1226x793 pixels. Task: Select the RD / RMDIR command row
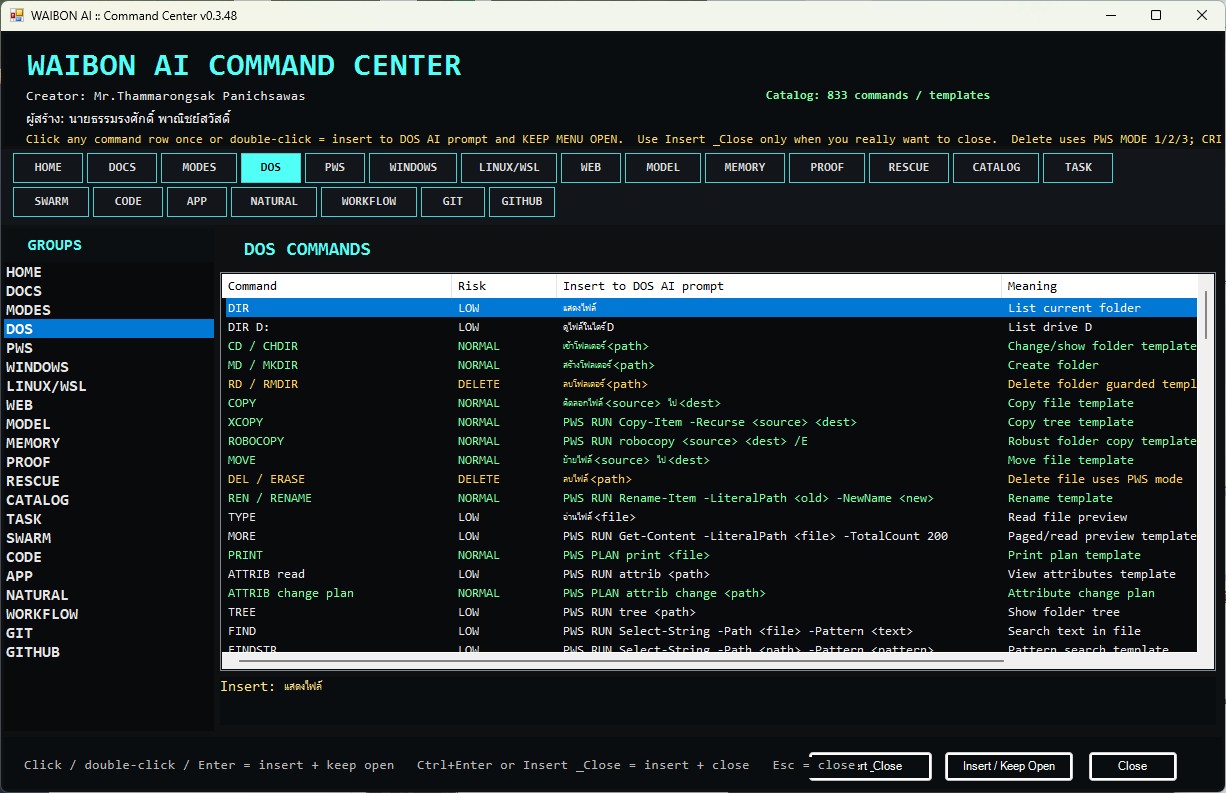coord(710,384)
